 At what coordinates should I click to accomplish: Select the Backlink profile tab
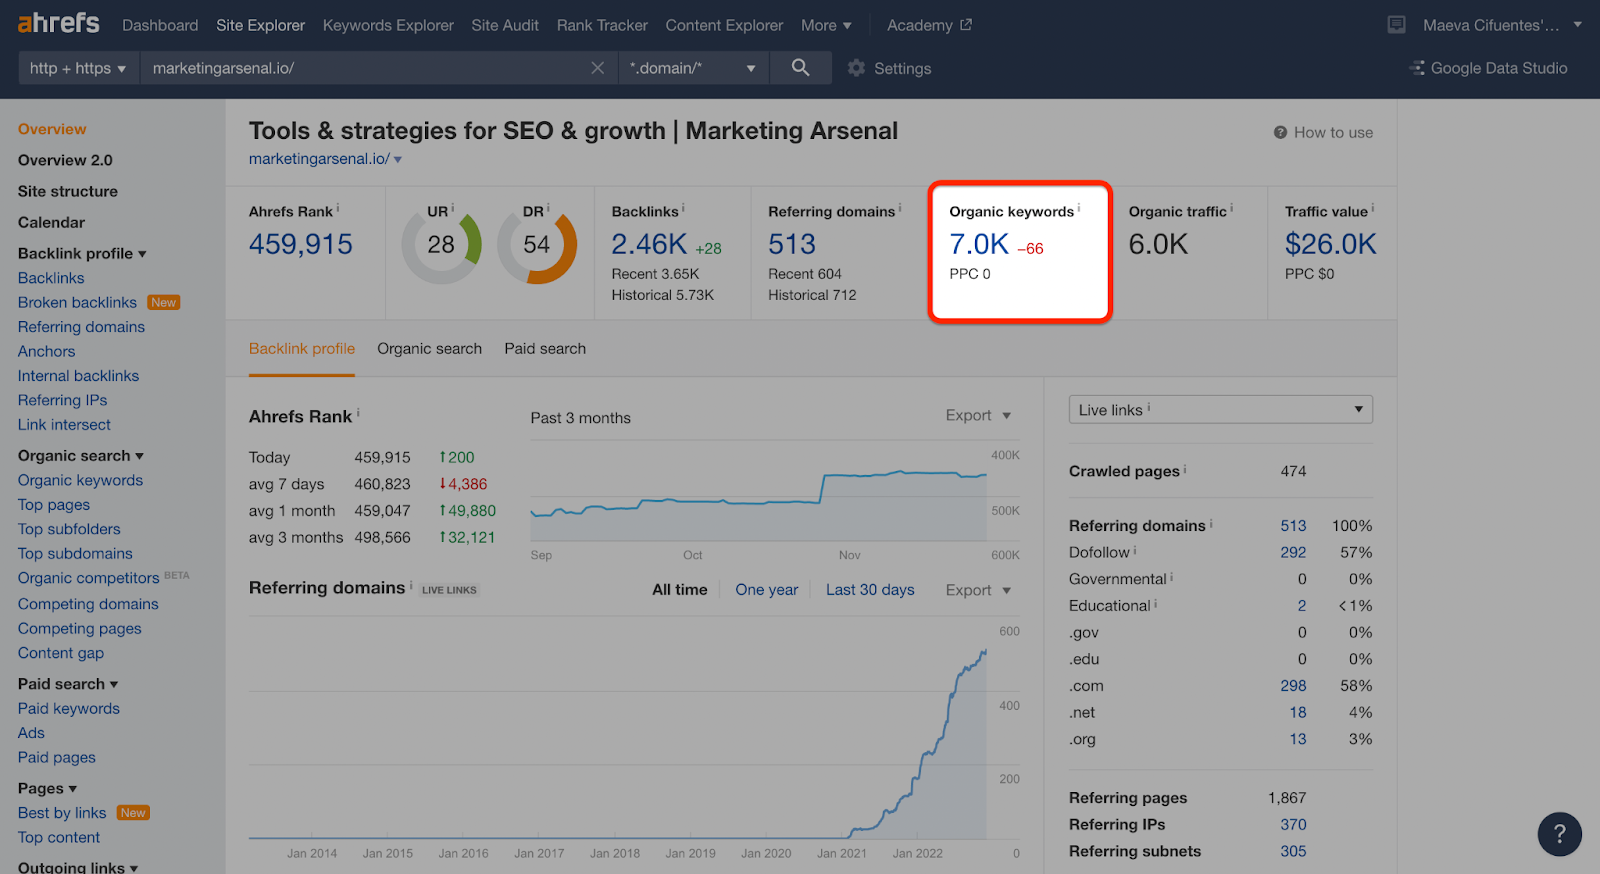click(x=302, y=349)
